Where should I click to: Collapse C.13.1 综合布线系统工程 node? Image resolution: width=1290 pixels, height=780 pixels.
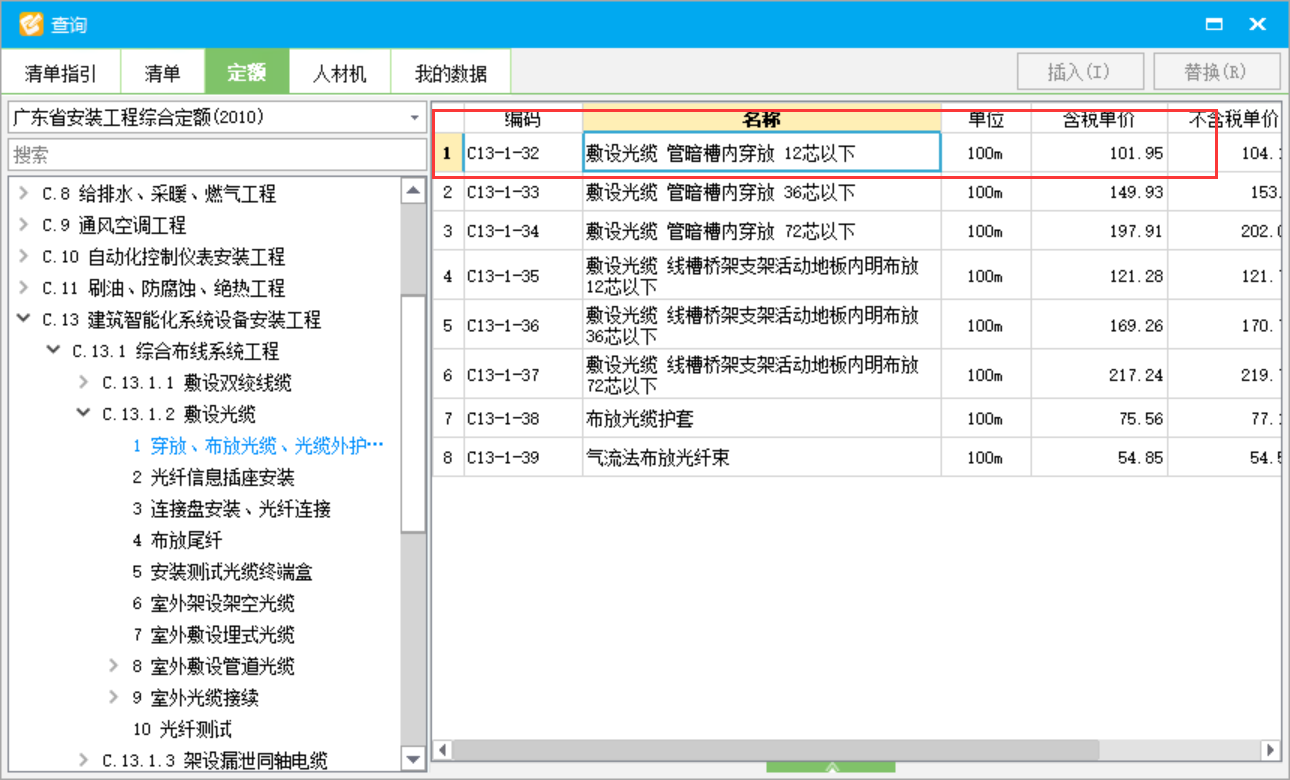53,351
